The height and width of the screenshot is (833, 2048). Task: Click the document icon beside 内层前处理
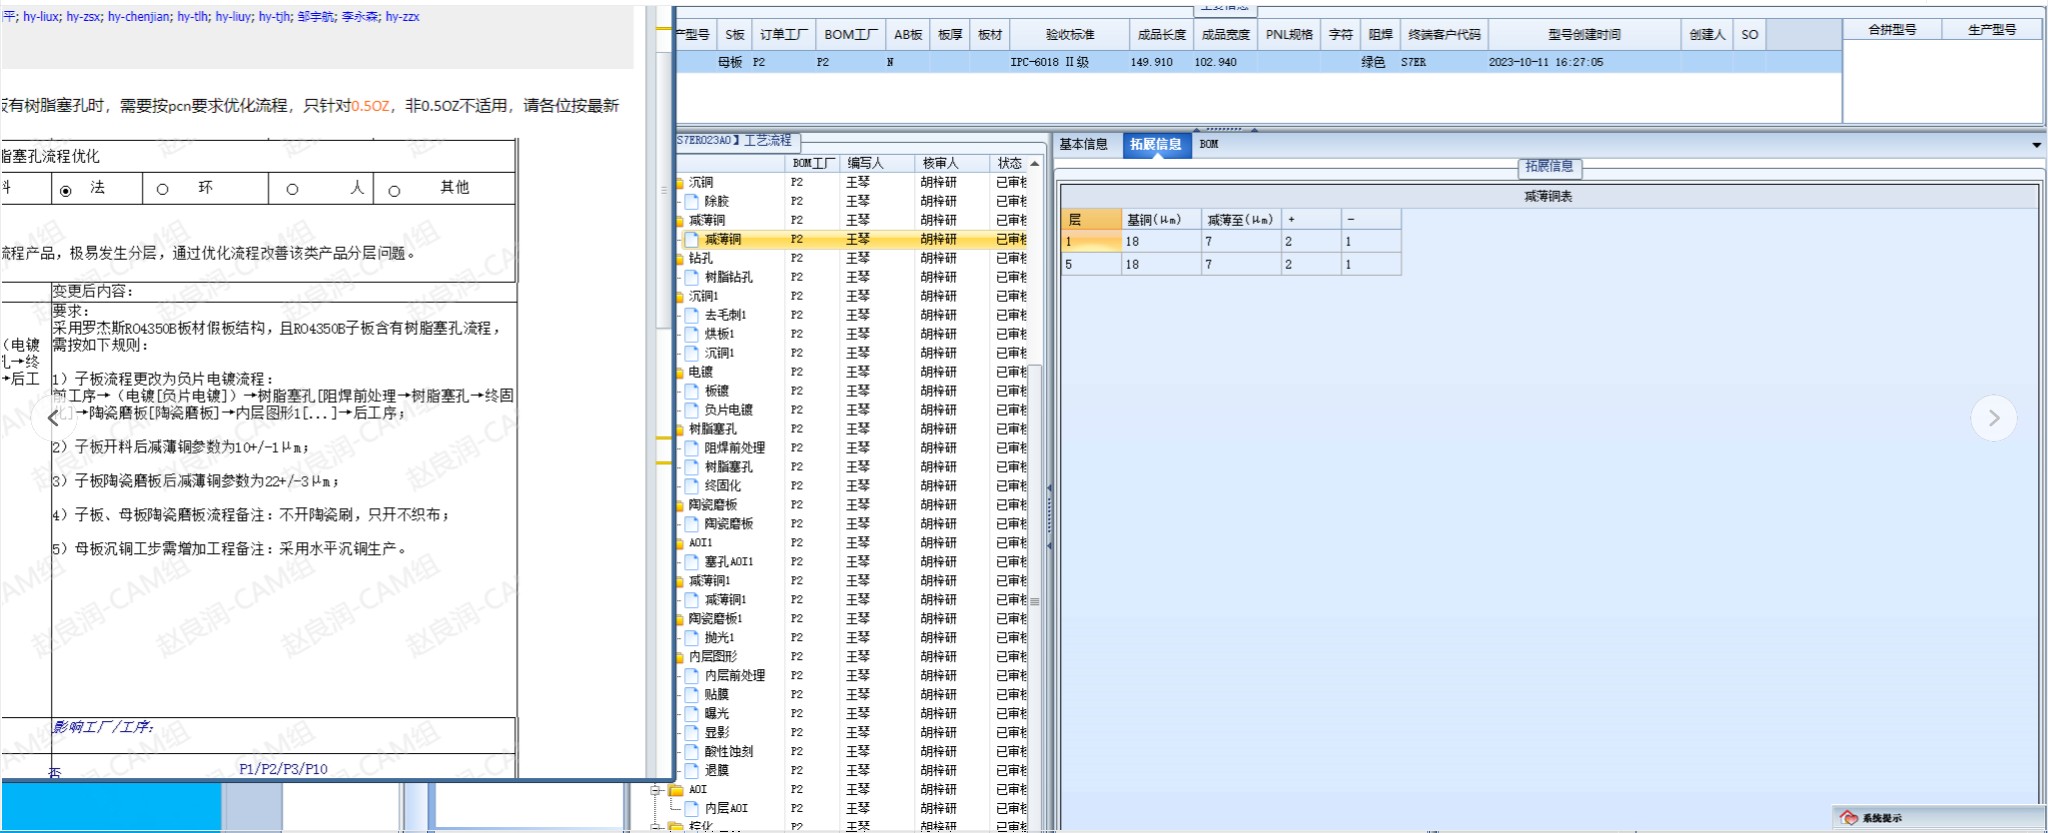point(691,675)
